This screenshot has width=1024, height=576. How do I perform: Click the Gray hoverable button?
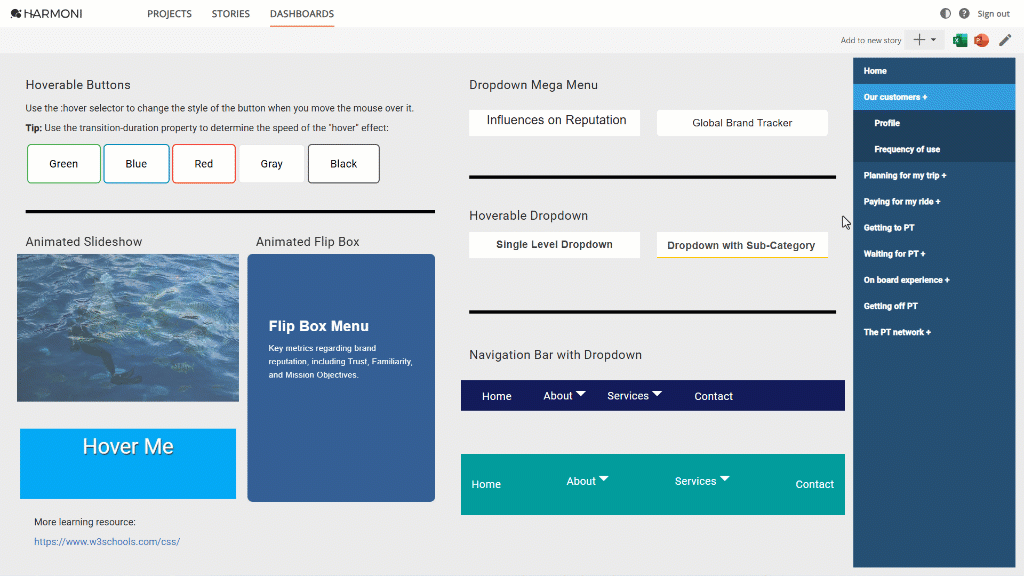(272, 164)
